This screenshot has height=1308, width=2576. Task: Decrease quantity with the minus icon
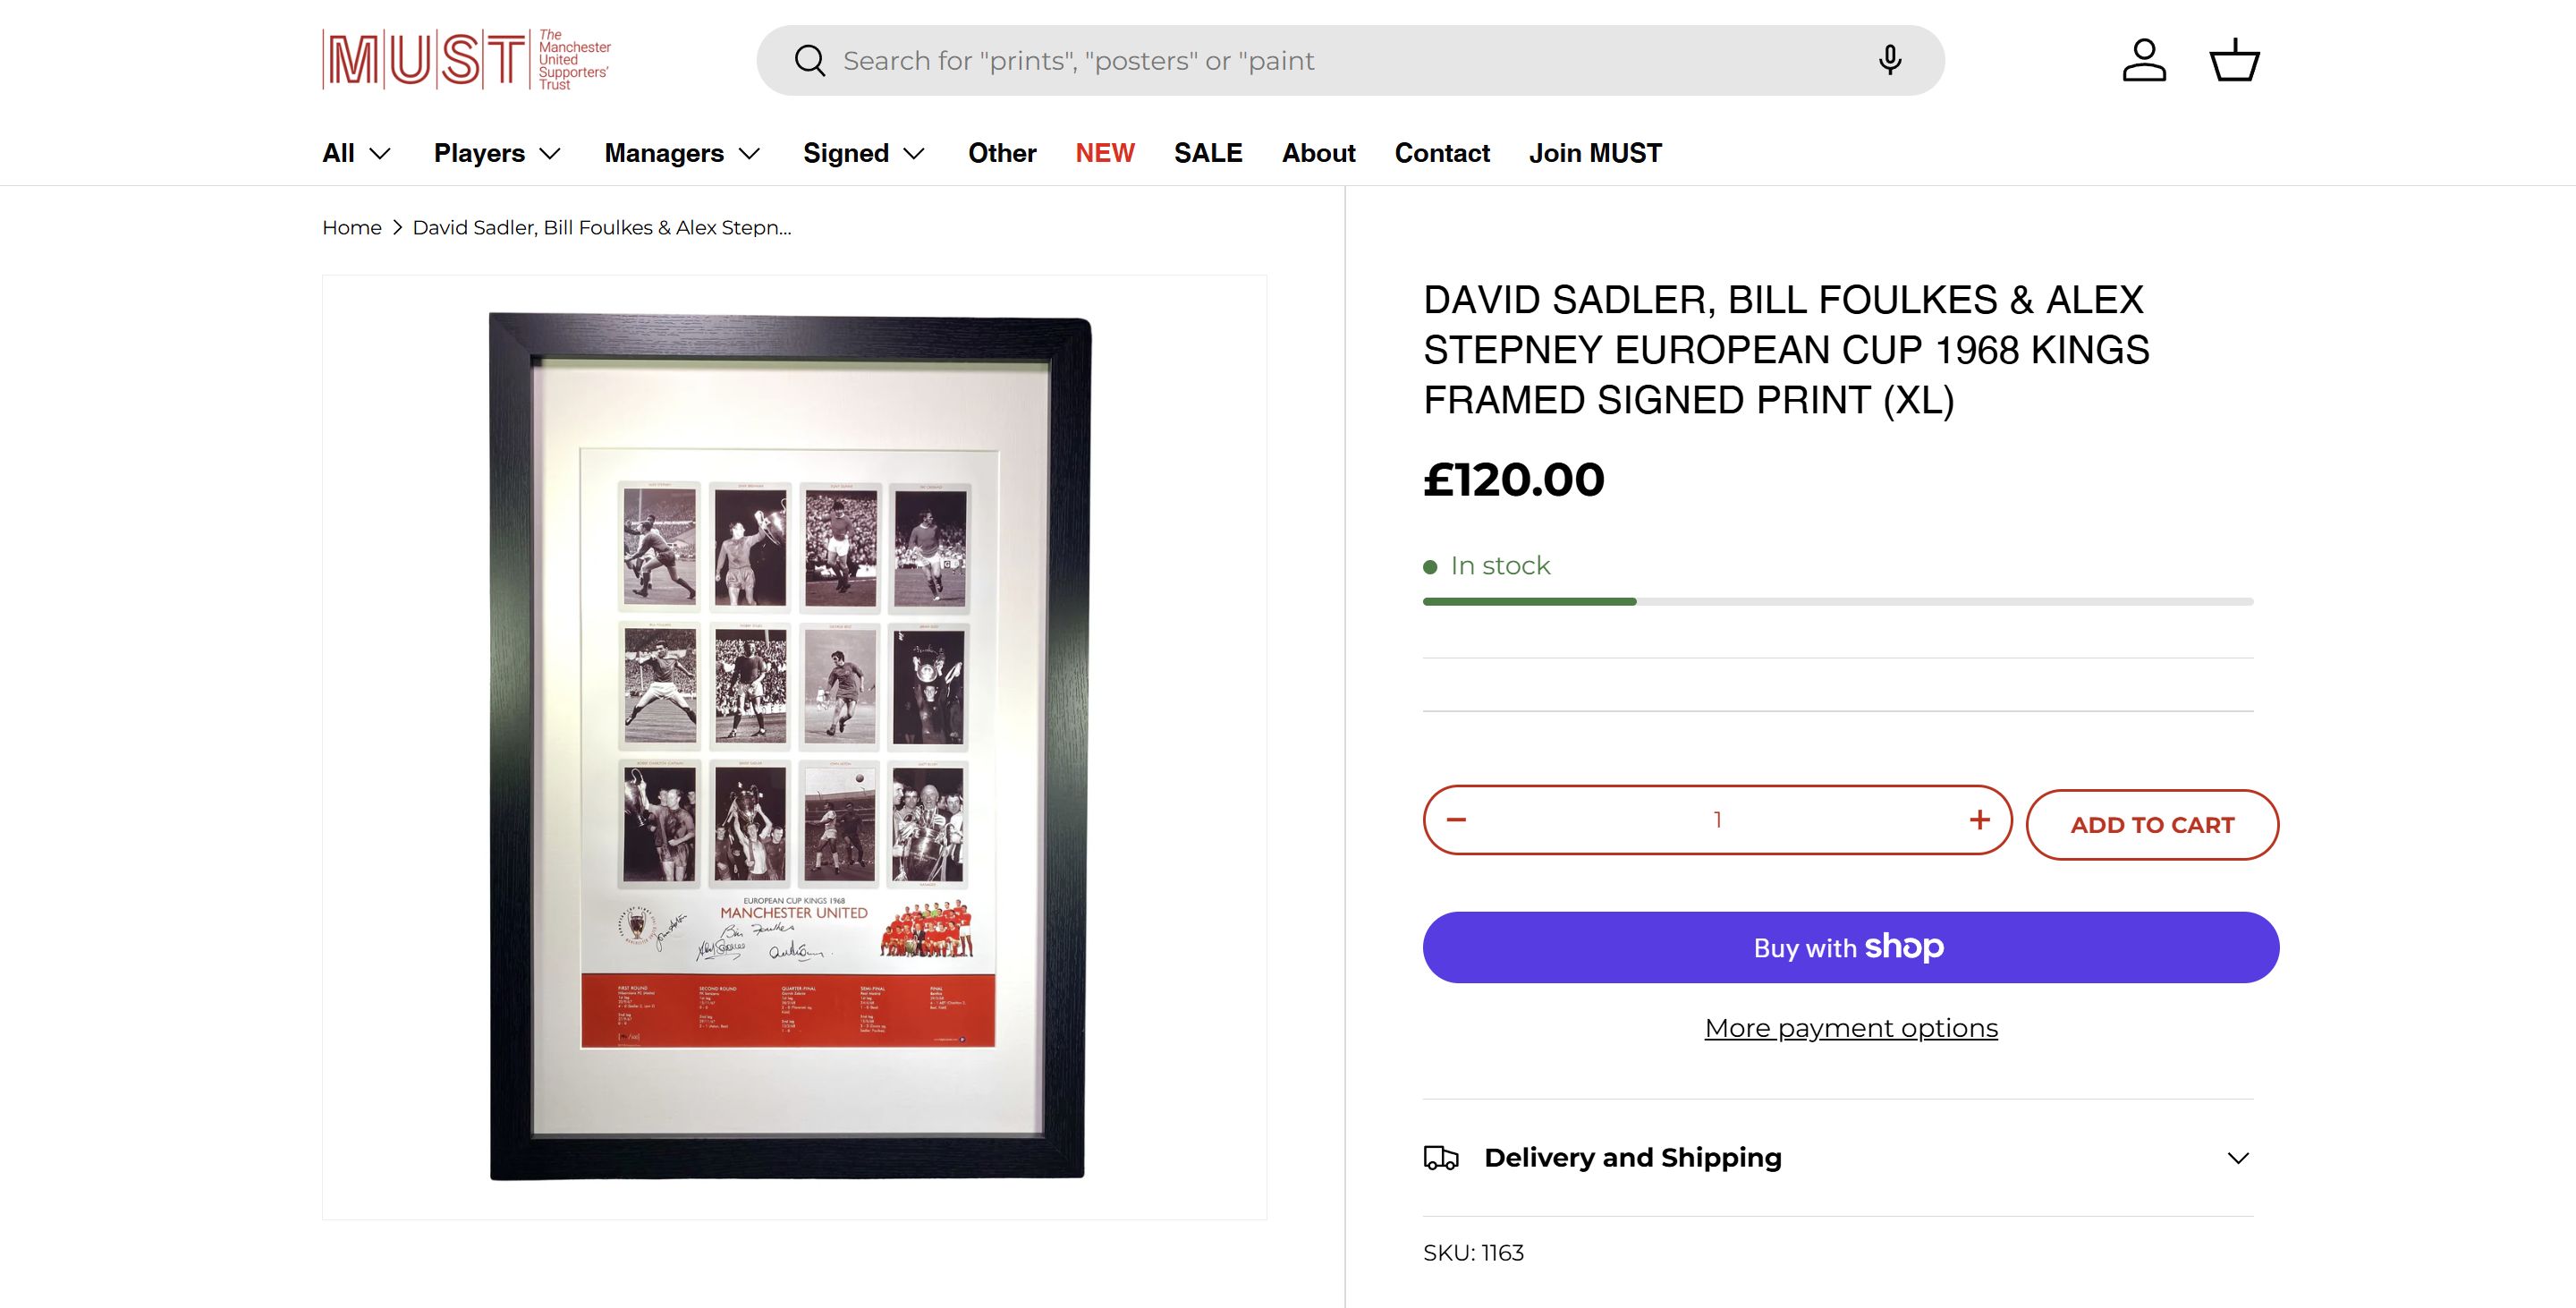[1457, 820]
